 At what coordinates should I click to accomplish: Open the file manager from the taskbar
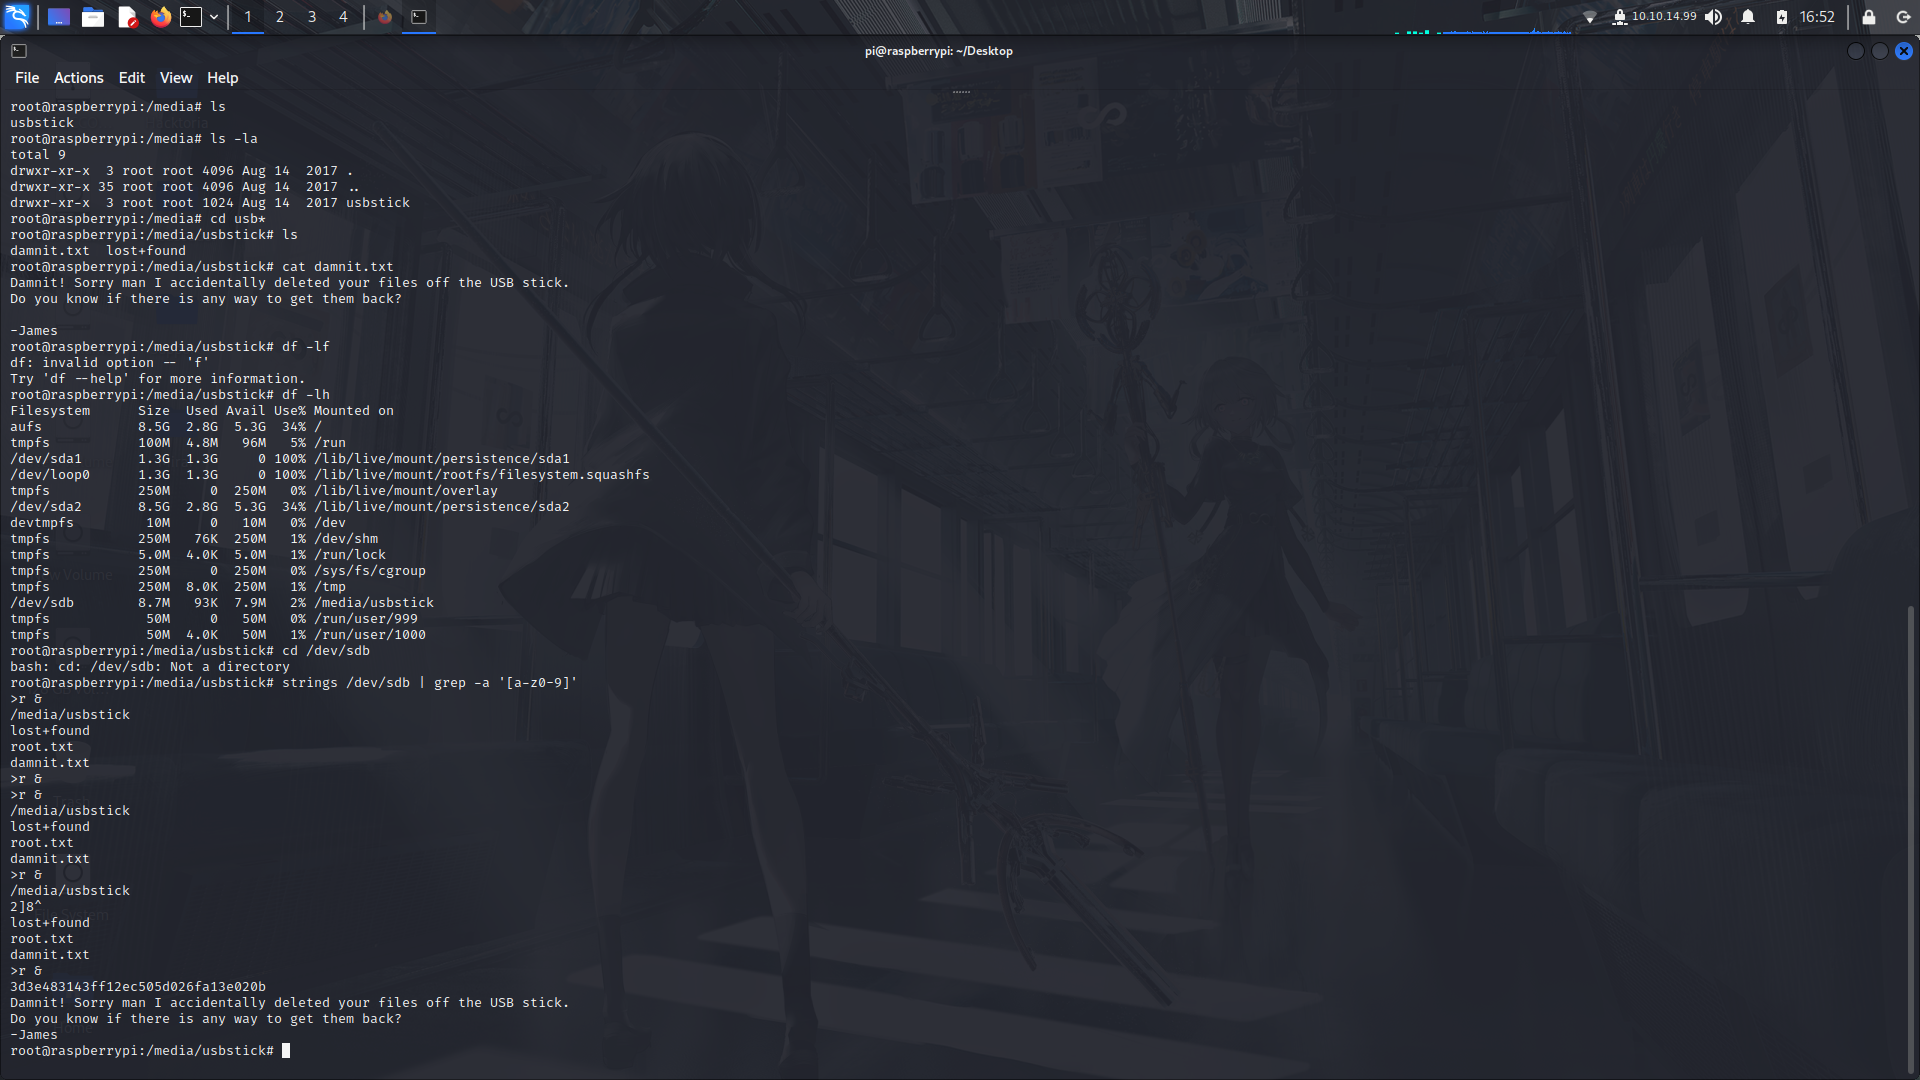(93, 17)
